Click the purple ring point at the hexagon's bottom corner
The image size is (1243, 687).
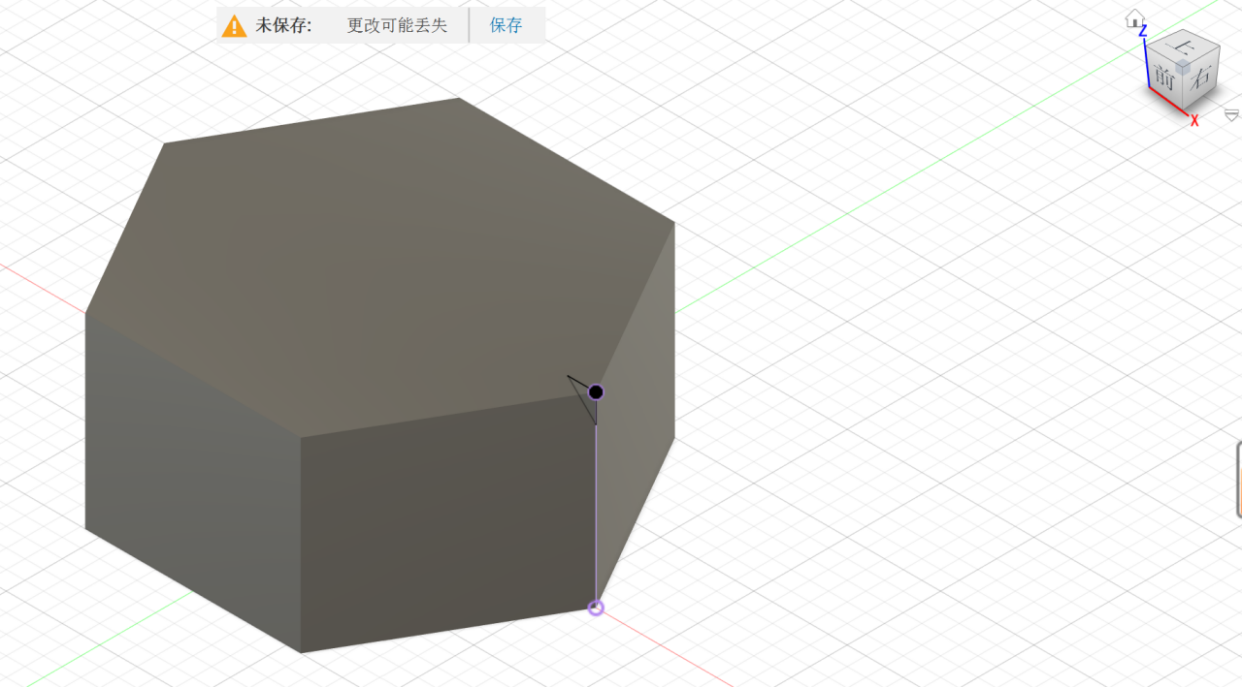point(596,607)
